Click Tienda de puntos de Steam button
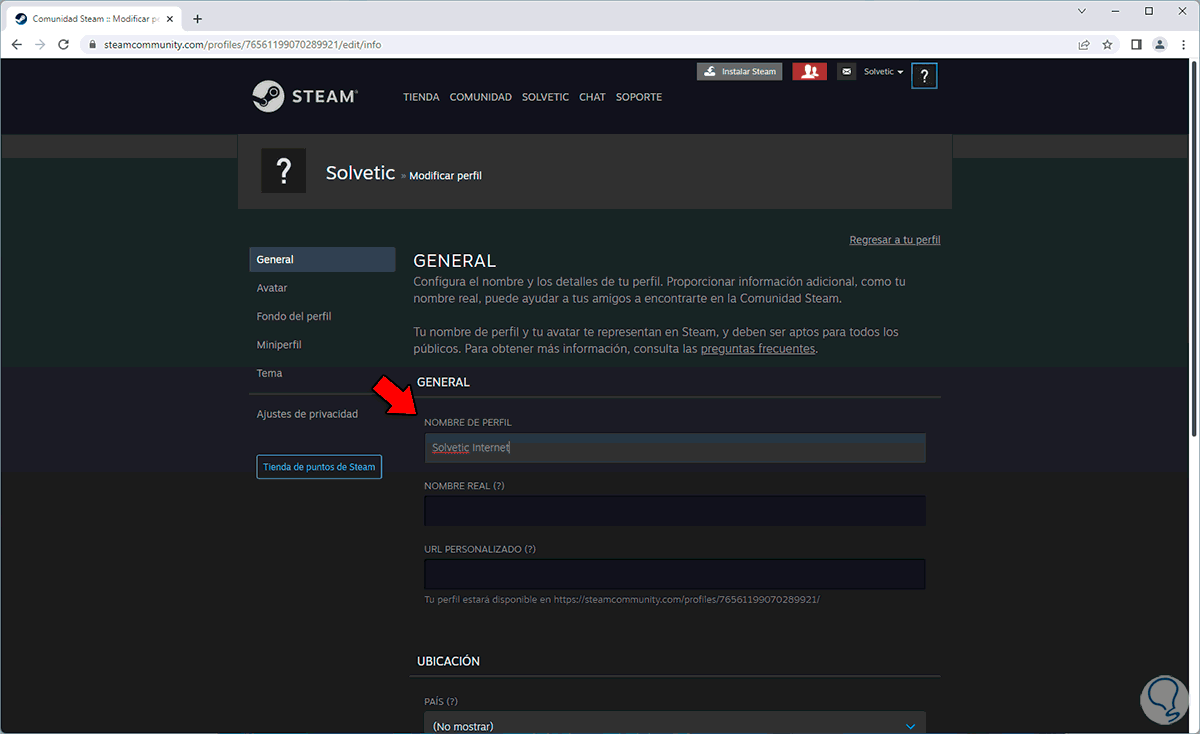1200x734 pixels. pyautogui.click(x=319, y=467)
